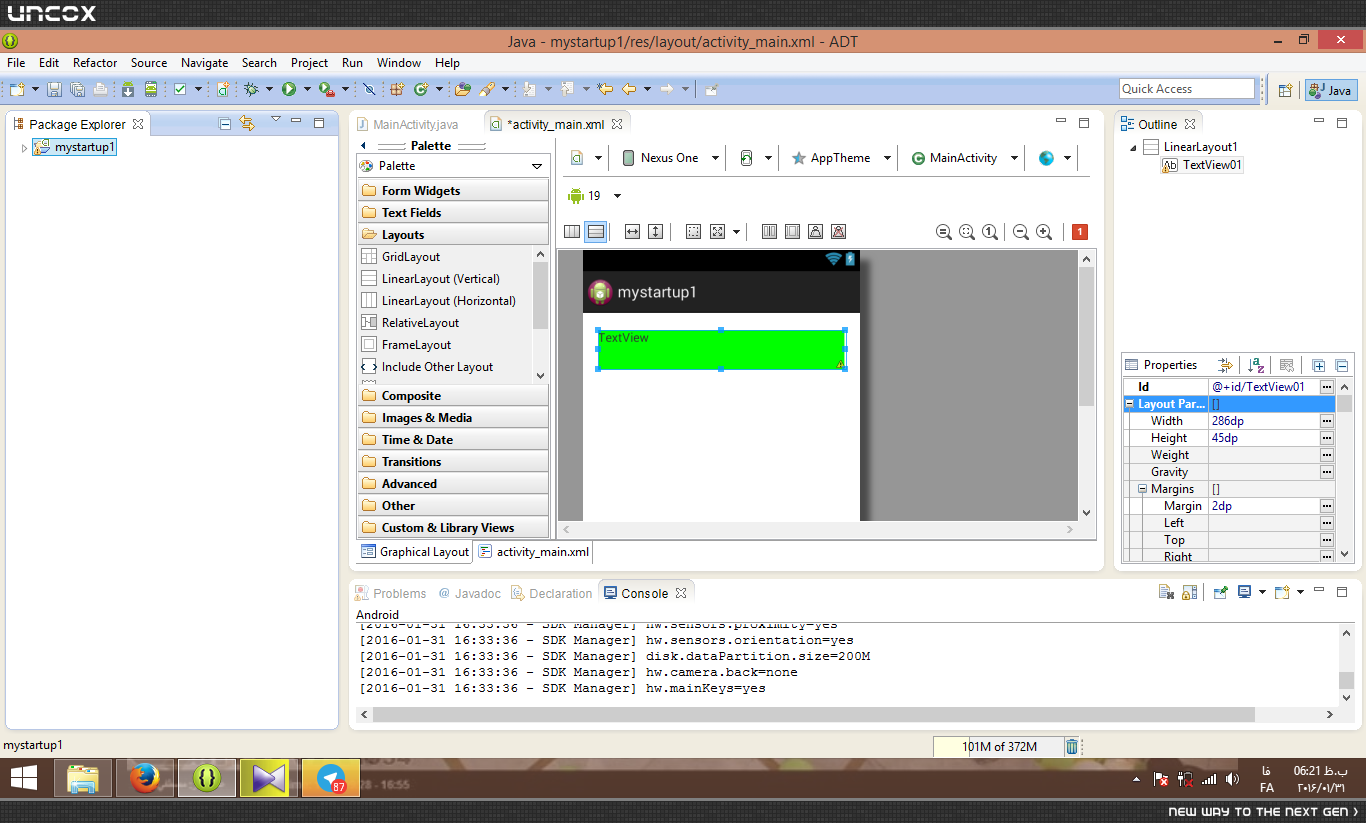Expand the Form Widgets palette category
This screenshot has width=1366, height=823.
pyautogui.click(x=453, y=191)
